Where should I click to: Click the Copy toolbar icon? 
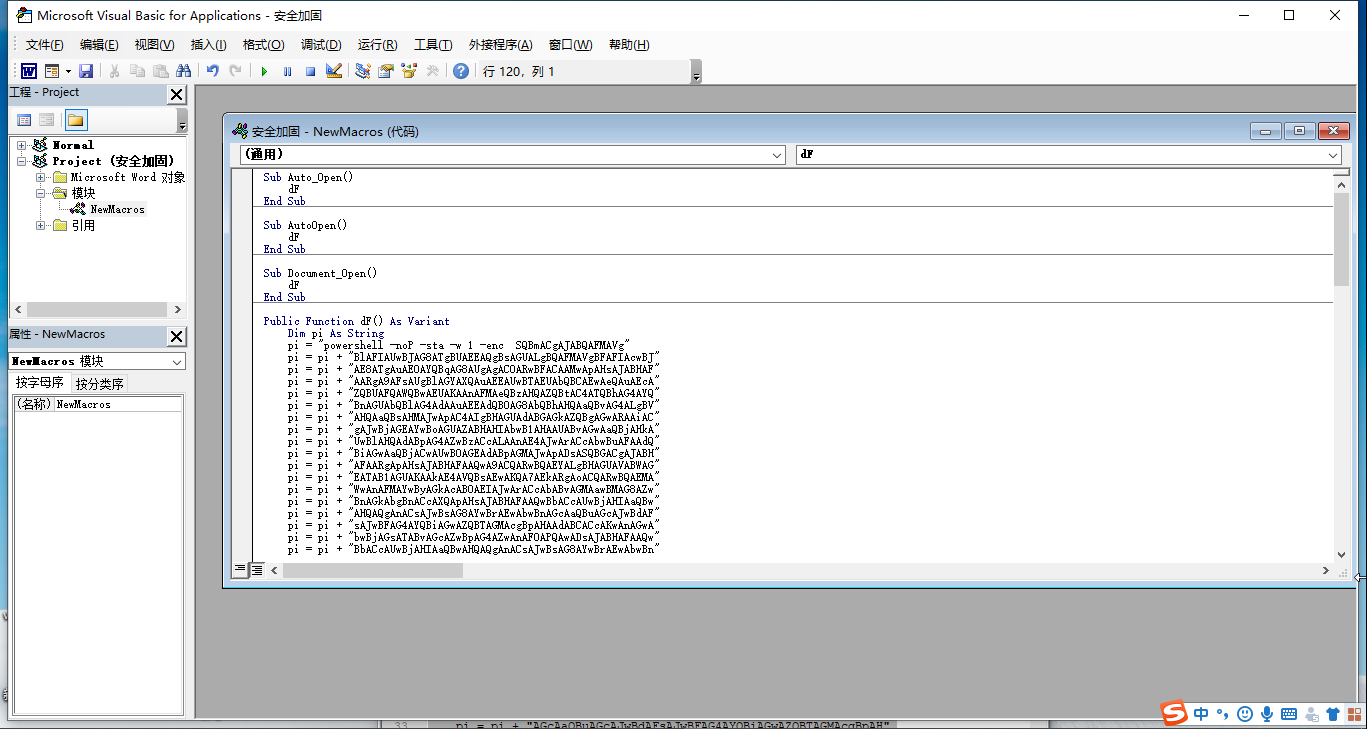tap(137, 71)
